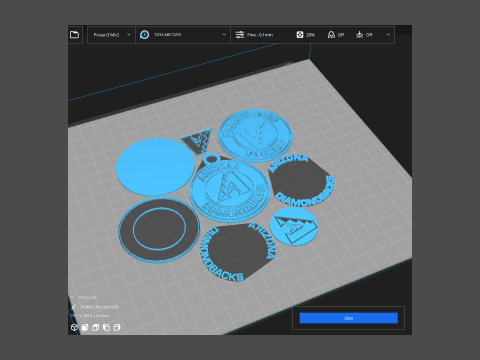Viewport: 480px width, 360px height.
Task: Select the small round mountain-logo disc
Action: (x=294, y=226)
